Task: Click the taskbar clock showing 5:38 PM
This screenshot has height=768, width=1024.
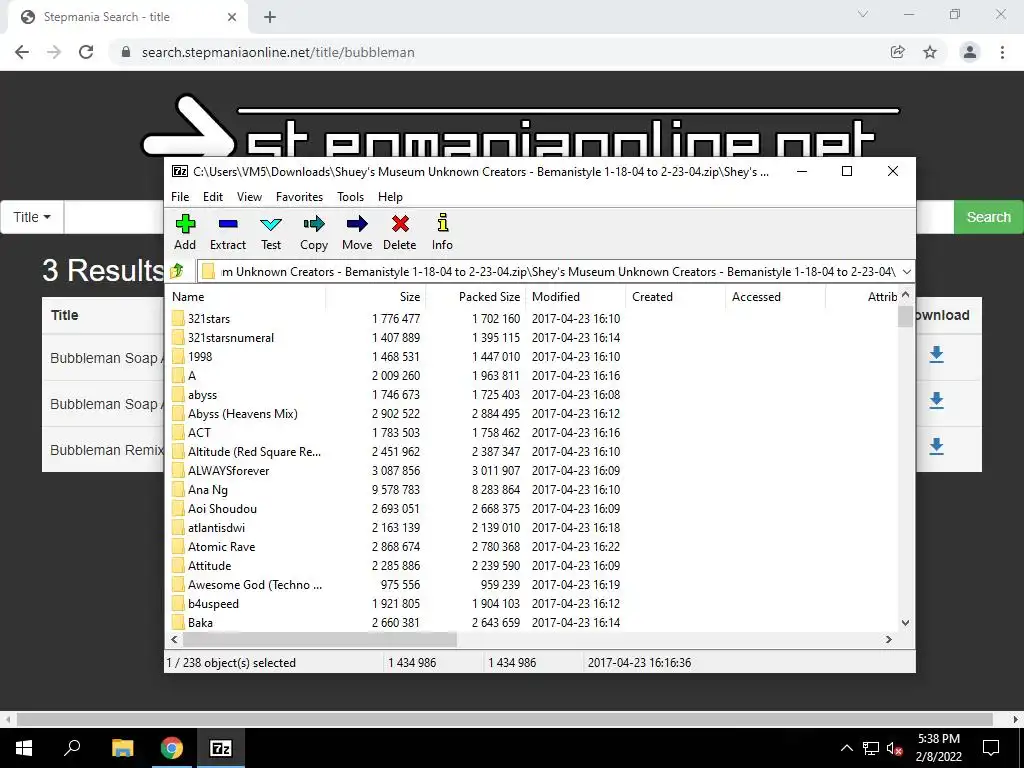Action: 938,748
